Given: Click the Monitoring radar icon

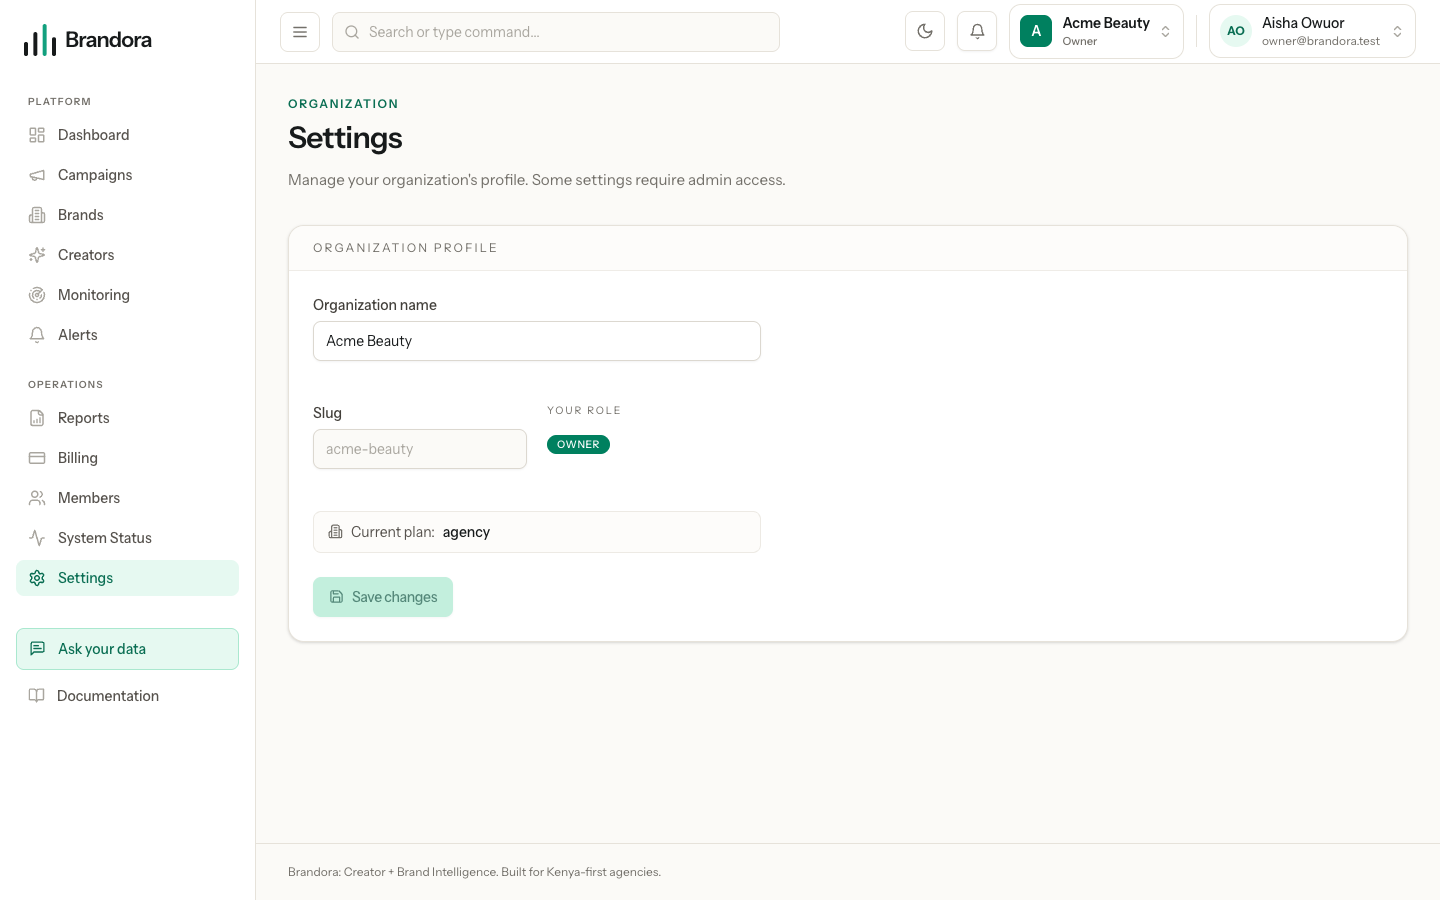Looking at the screenshot, I should point(37,295).
